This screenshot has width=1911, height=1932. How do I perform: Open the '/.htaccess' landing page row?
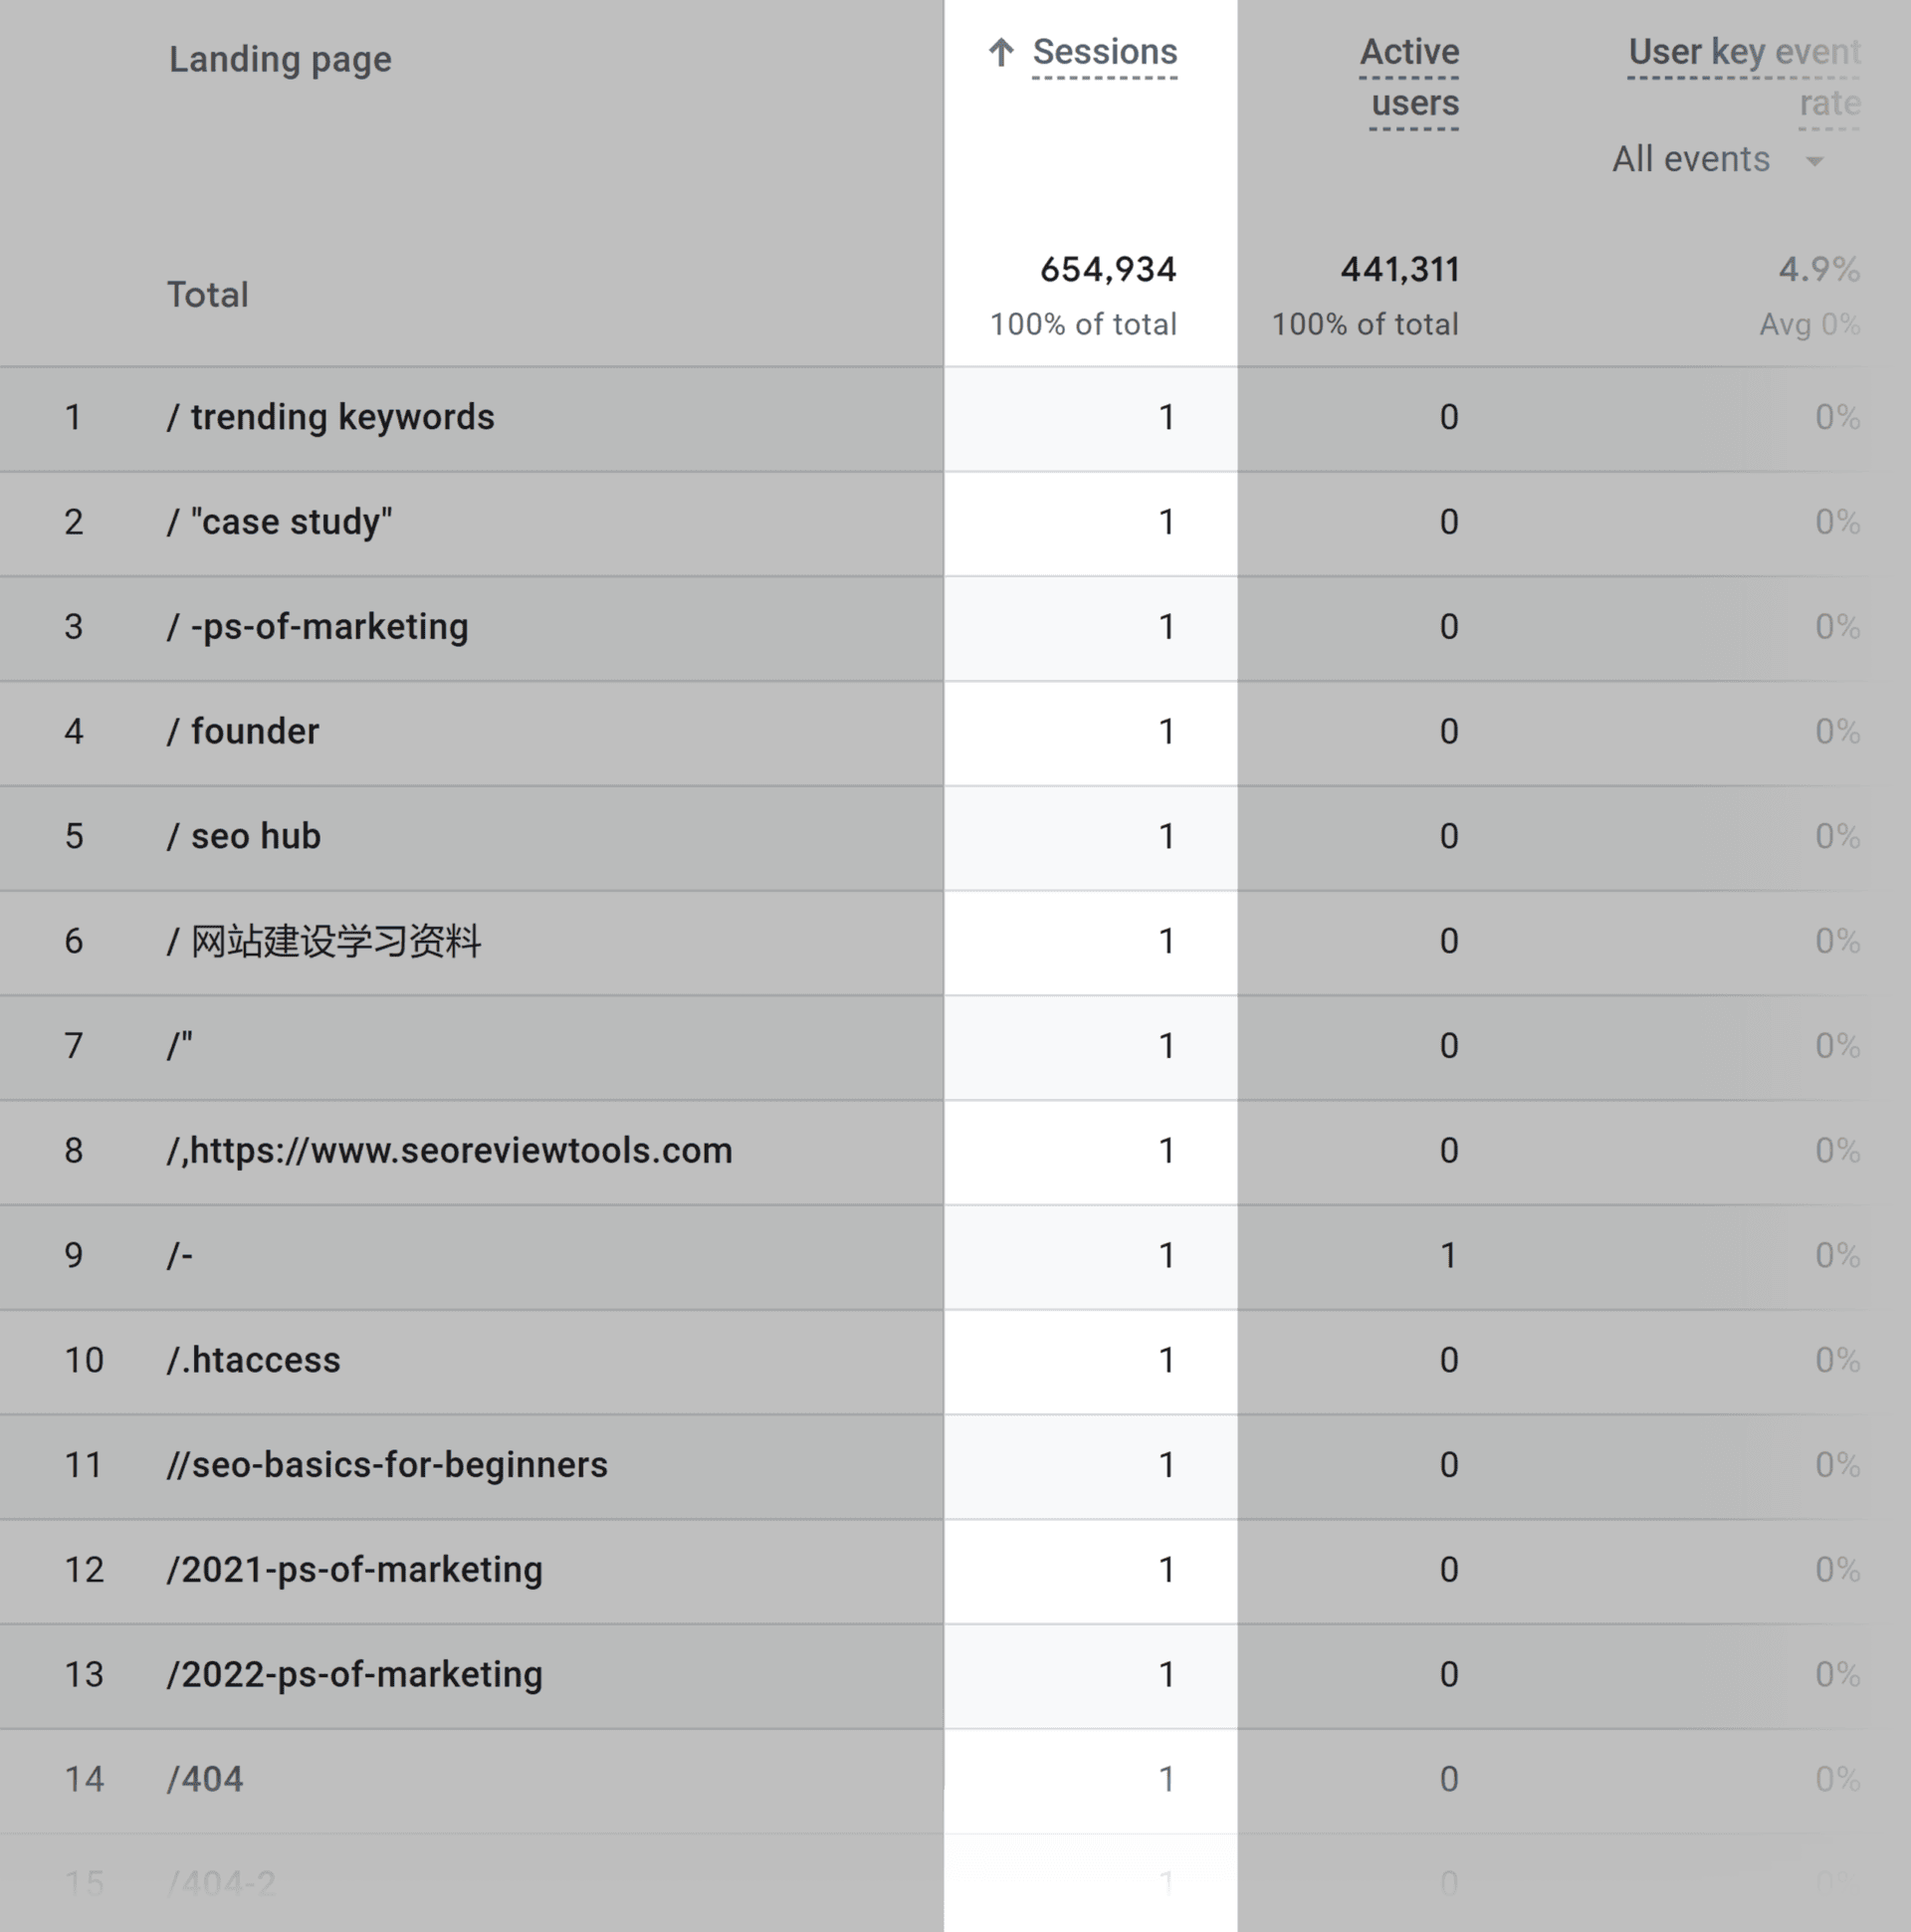(254, 1359)
